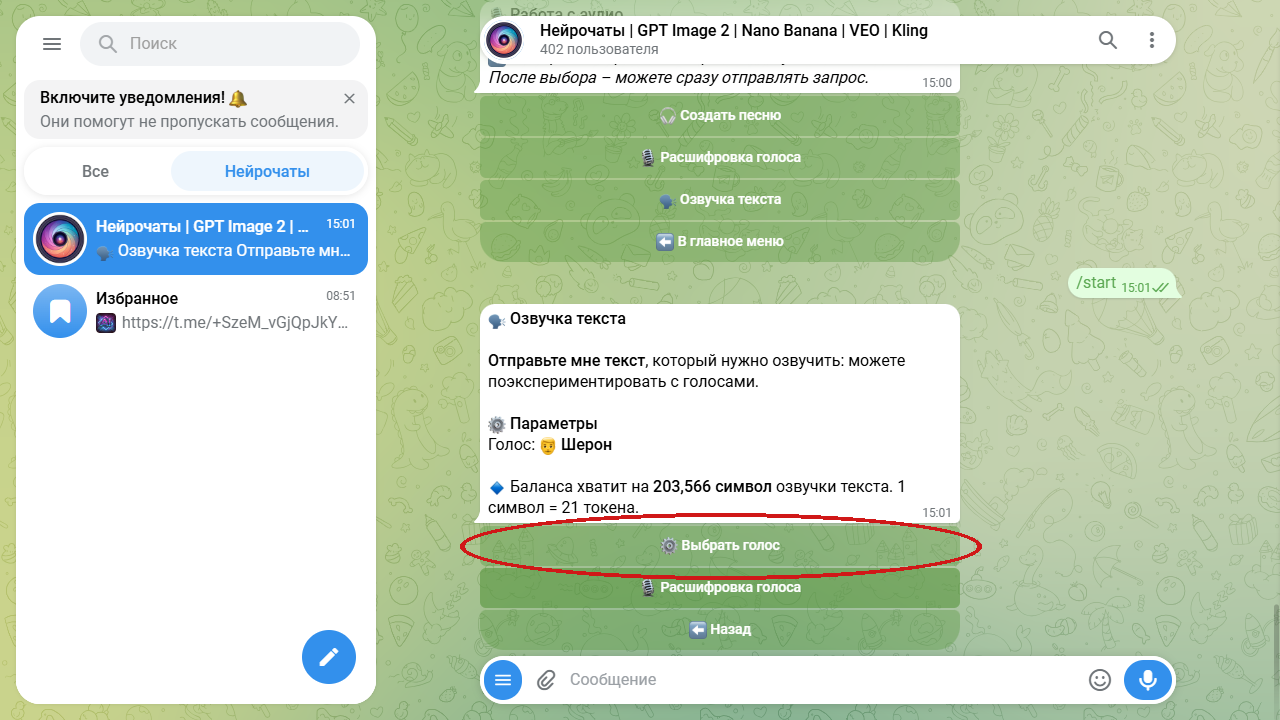Open the emoji picker smiley icon
Viewport: 1280px width, 720px height.
(x=1100, y=680)
